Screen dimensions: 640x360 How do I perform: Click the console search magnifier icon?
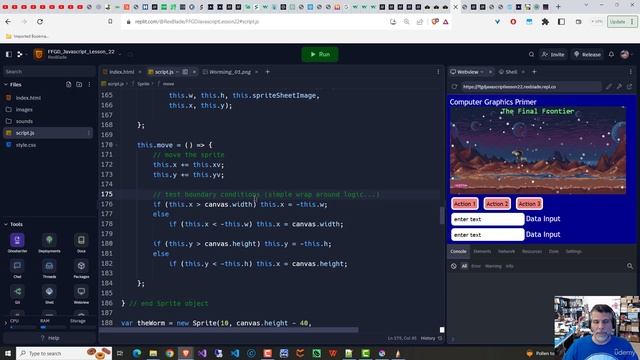(x=630, y=266)
